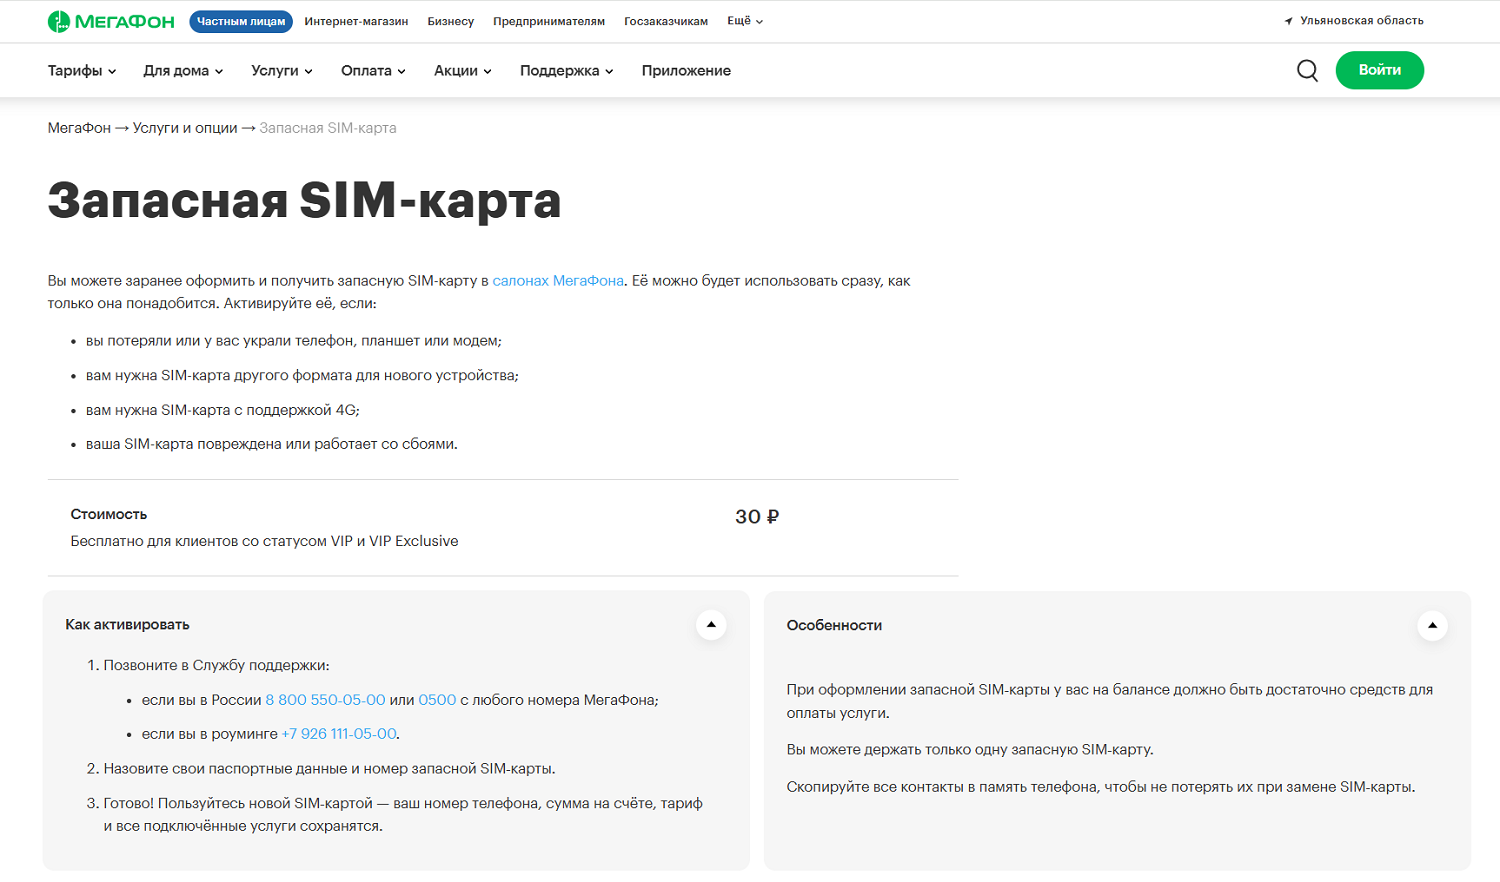
Task: Click the Как активировать heading
Action: 127,625
